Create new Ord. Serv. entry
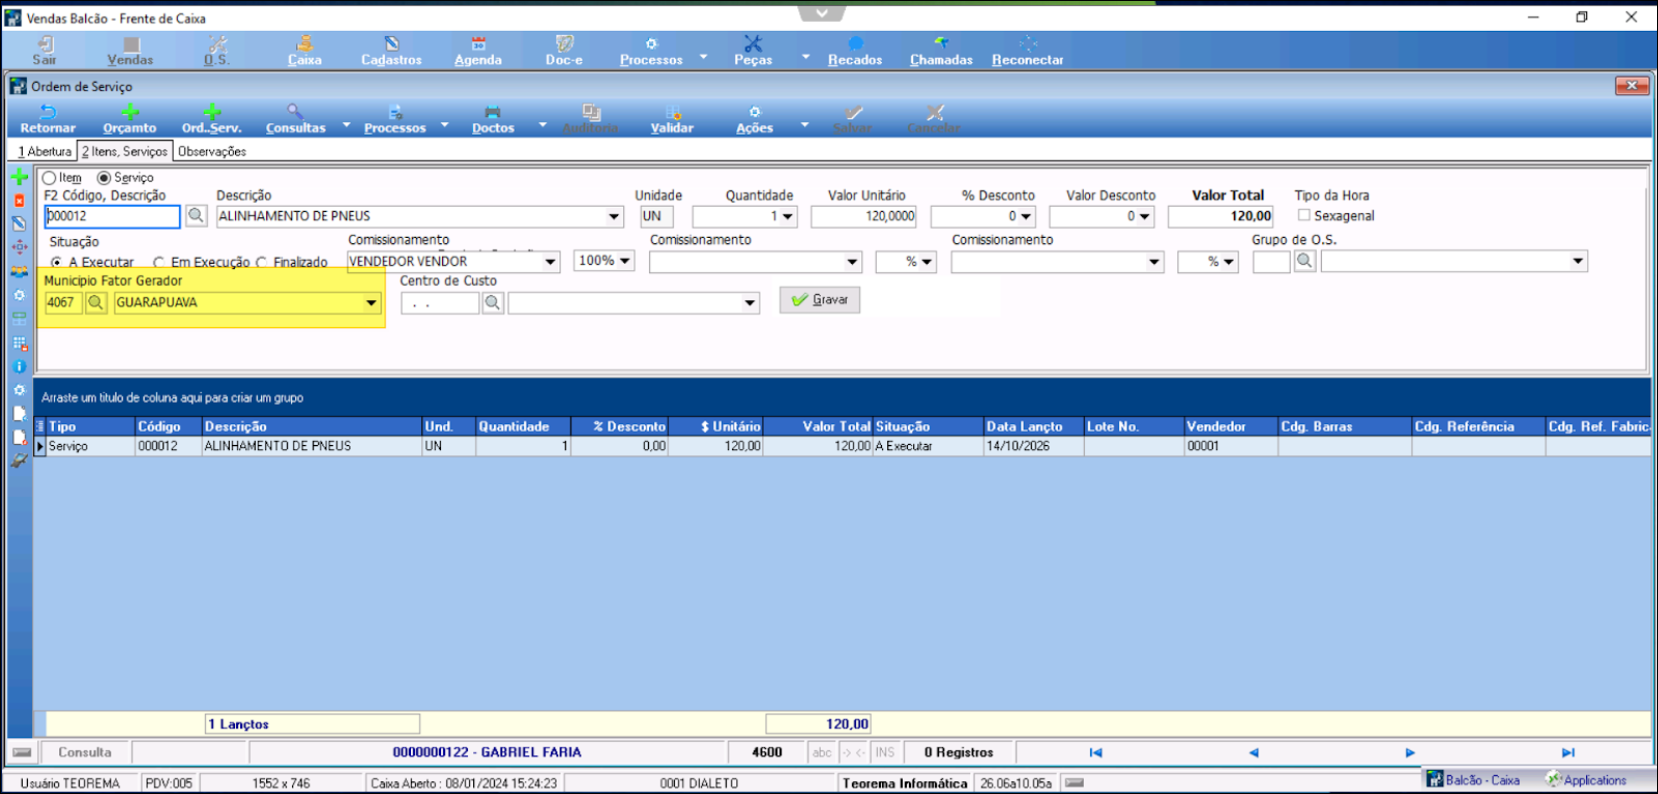This screenshot has width=1658, height=794. (x=212, y=119)
